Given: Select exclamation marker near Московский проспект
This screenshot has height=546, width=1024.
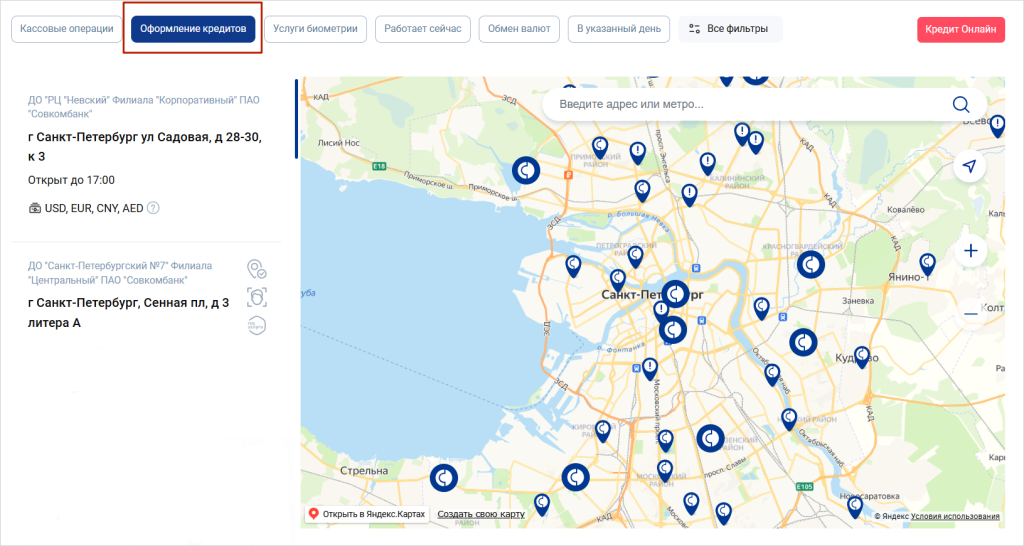Looking at the screenshot, I should [649, 368].
